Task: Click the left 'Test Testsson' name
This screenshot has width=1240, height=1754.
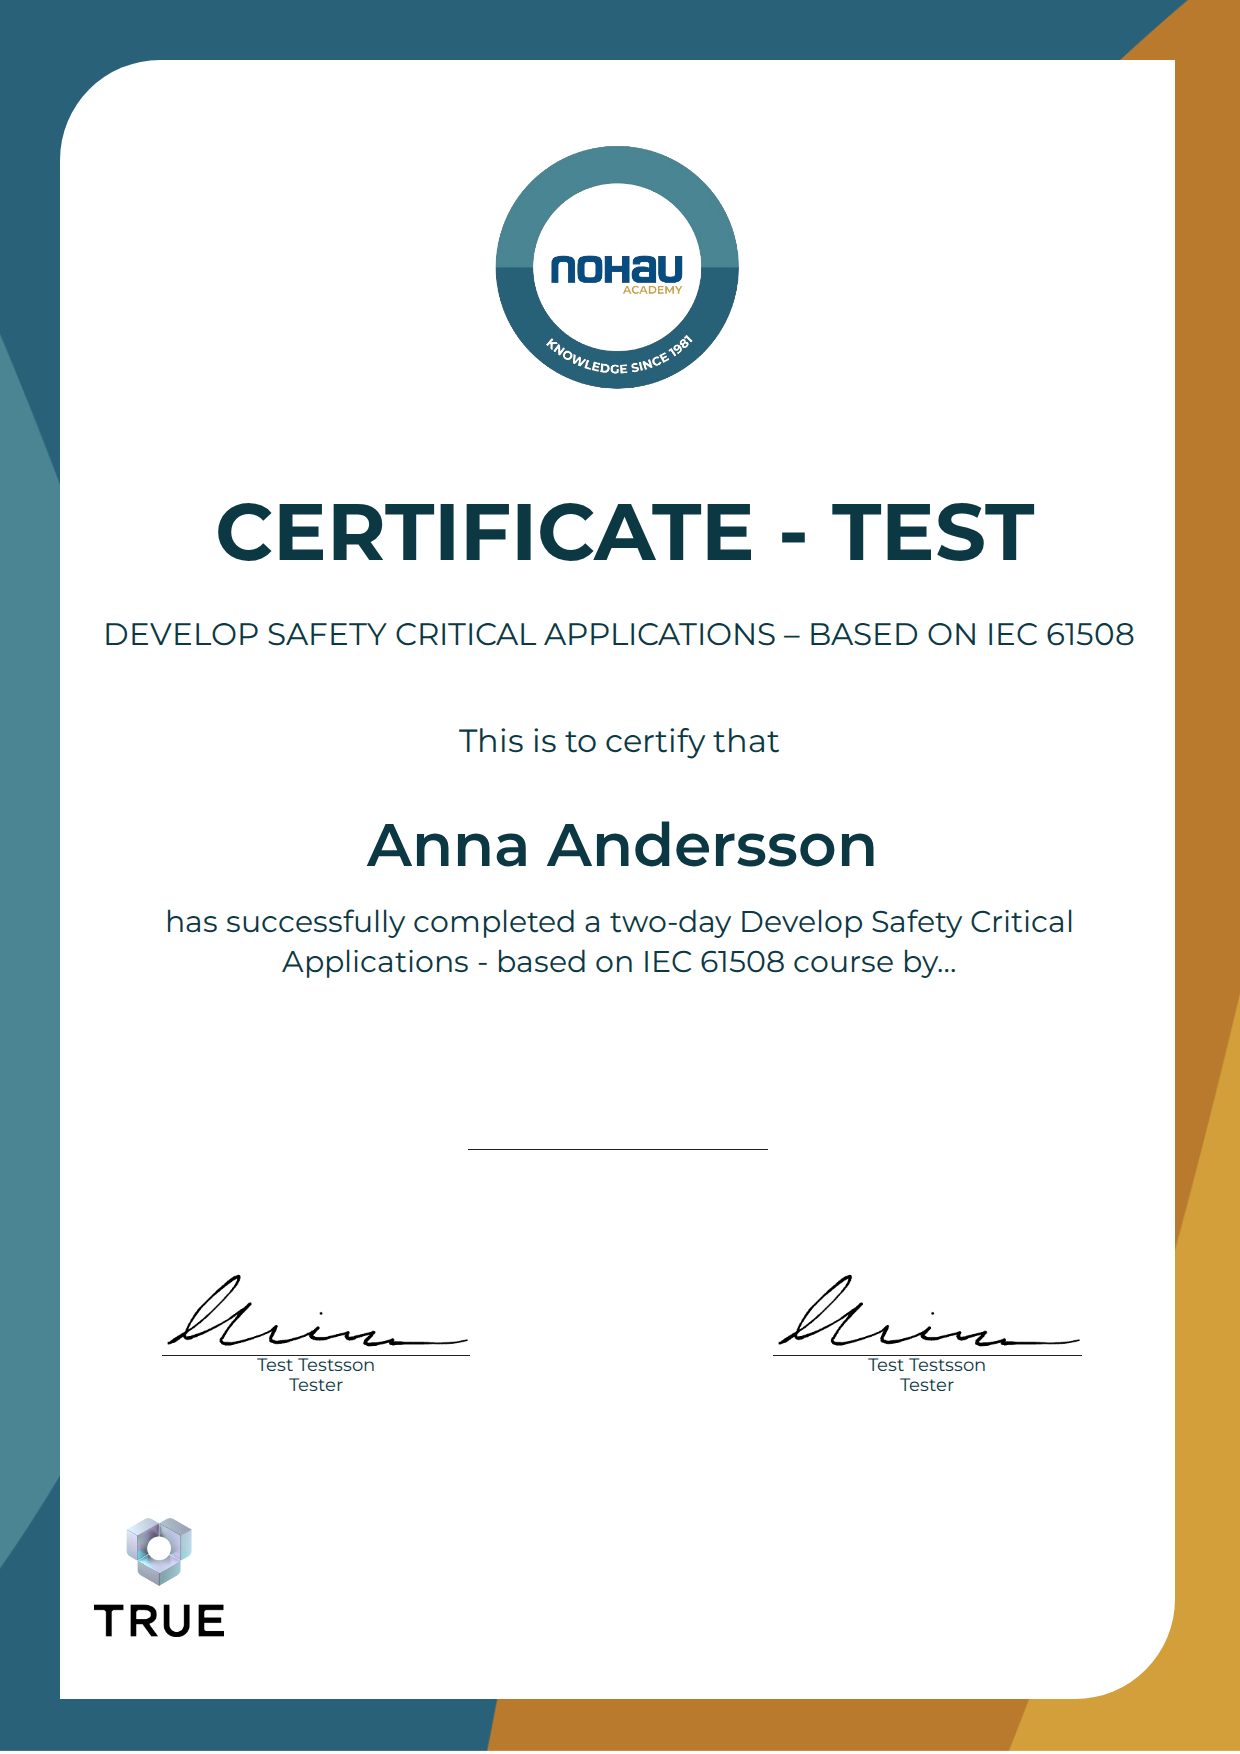Action: point(316,1365)
